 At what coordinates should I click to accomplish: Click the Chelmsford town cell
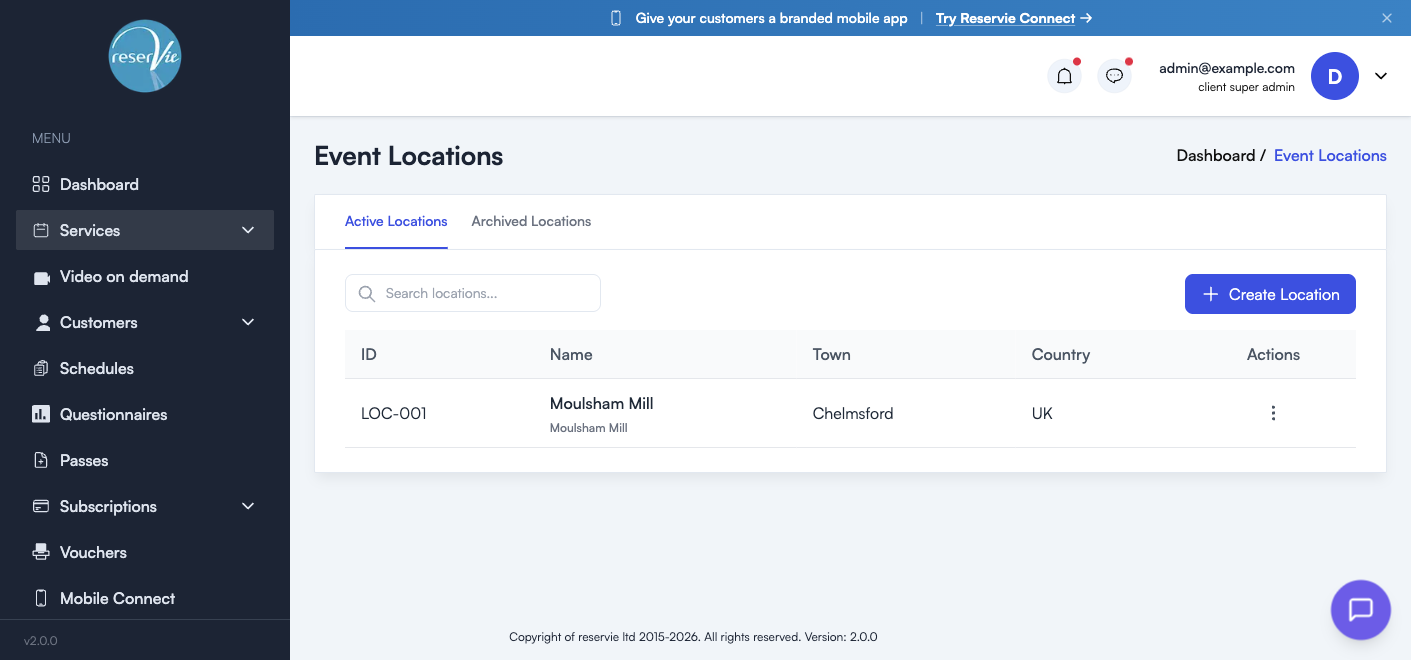853,413
